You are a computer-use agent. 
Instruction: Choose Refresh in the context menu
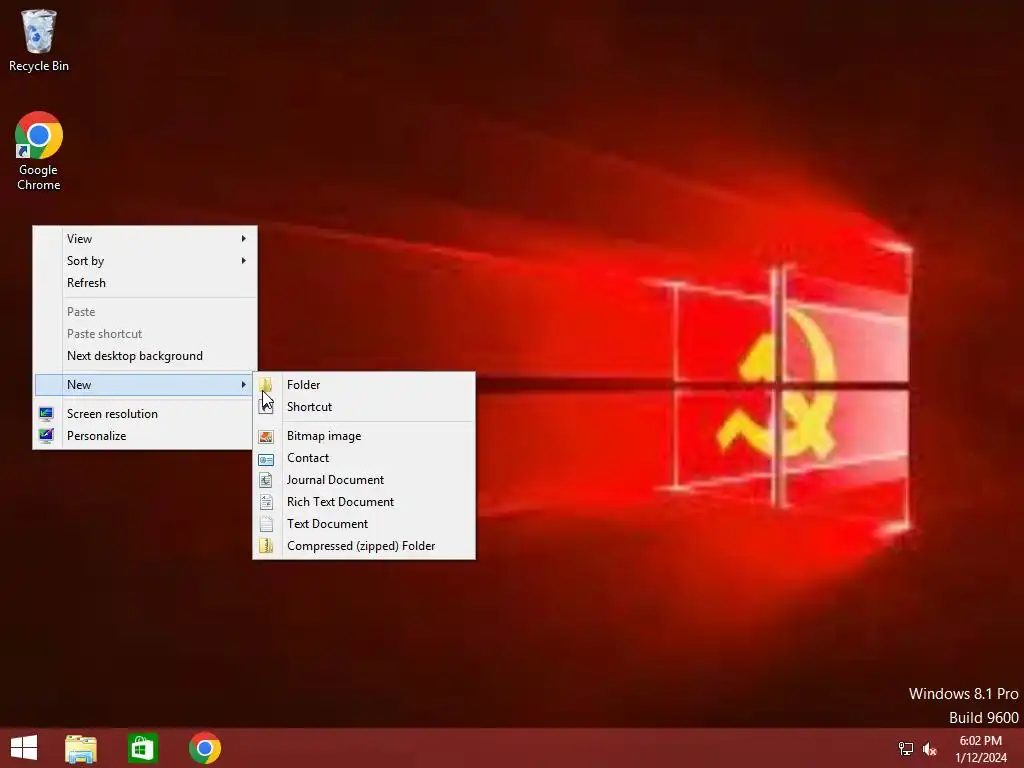145,283
